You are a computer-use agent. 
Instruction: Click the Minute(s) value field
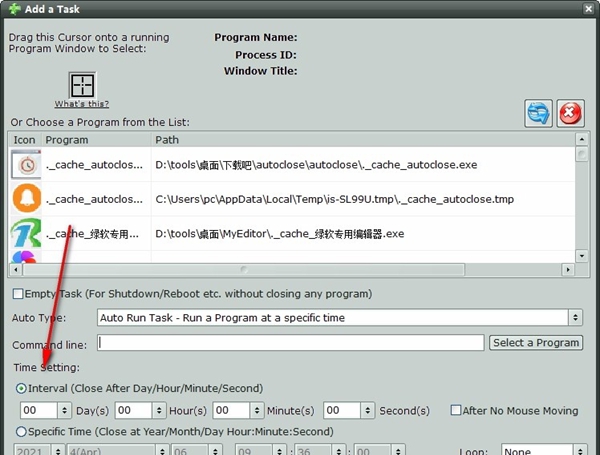[x=231, y=411]
